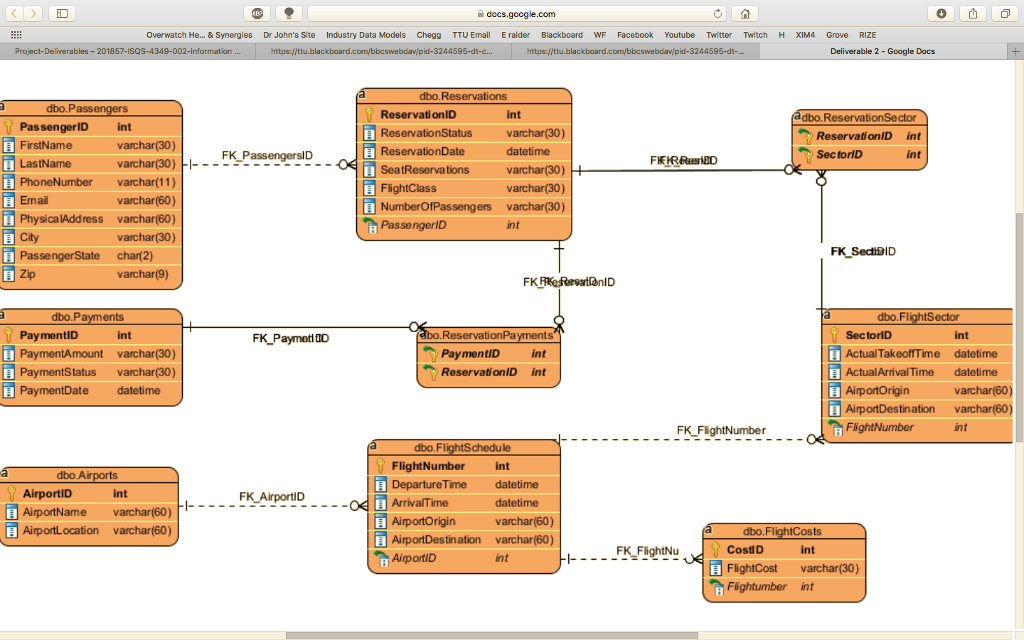Toggle the Safari sidebar button
1024x640 pixels.
pyautogui.click(x=62, y=14)
